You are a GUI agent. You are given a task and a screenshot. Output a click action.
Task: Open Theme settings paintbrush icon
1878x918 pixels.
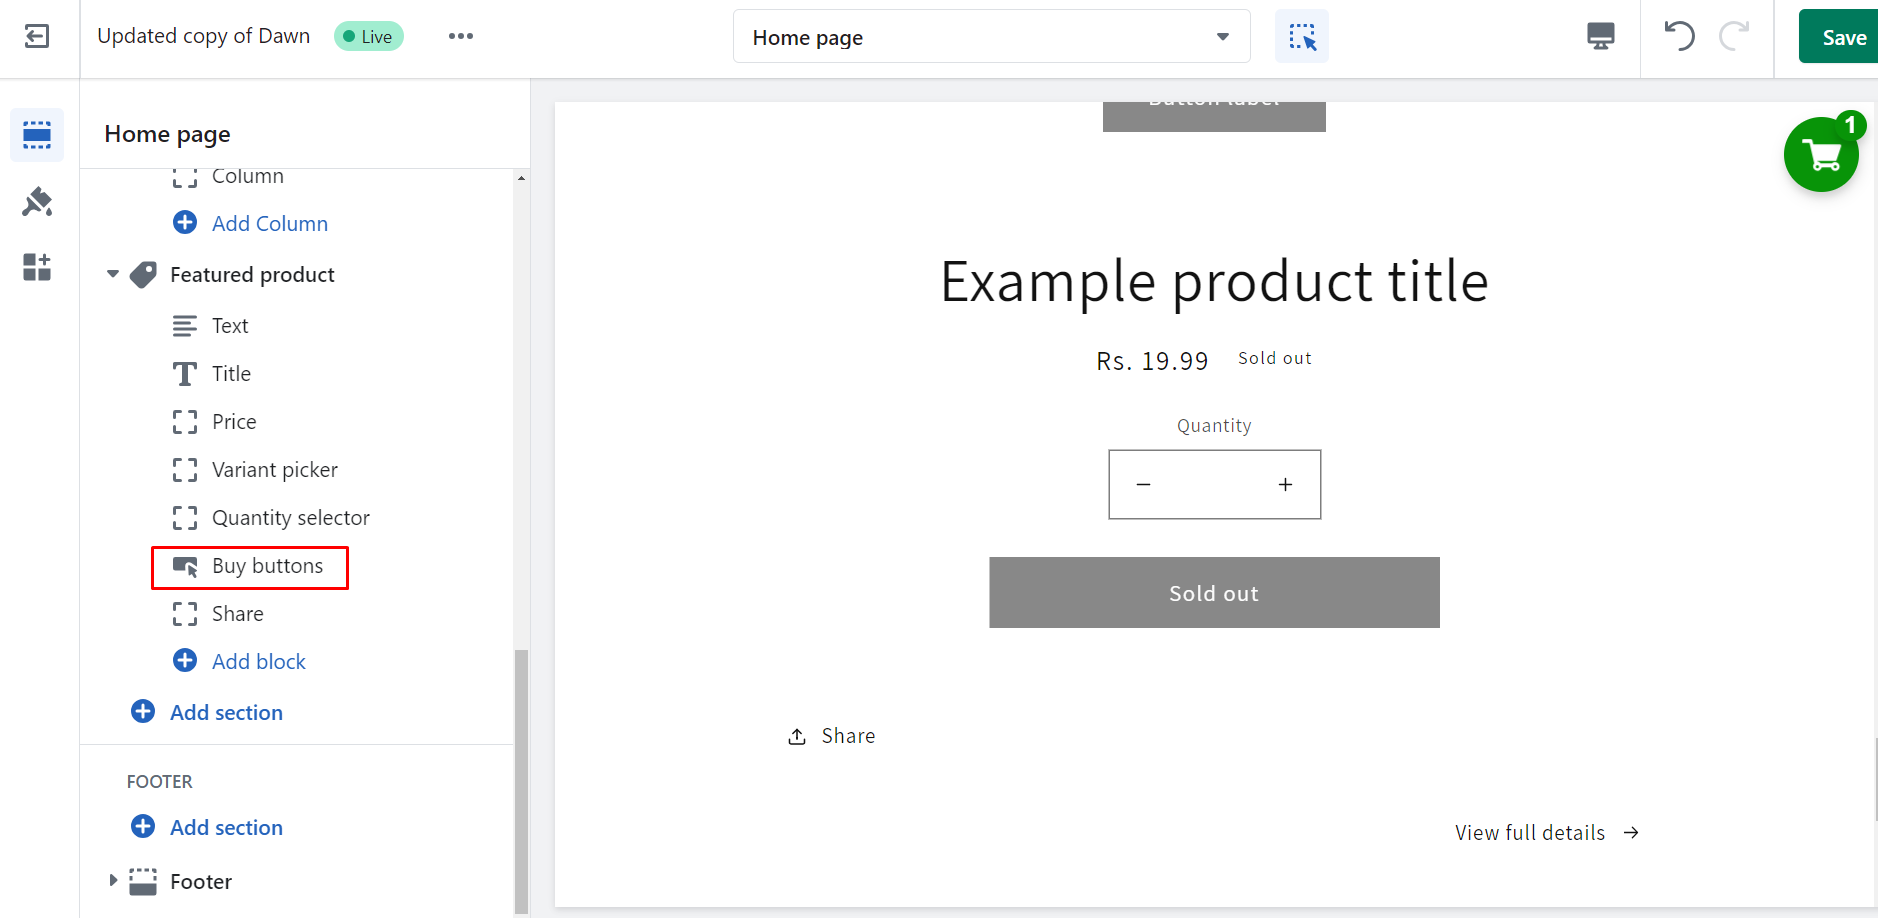[37, 201]
